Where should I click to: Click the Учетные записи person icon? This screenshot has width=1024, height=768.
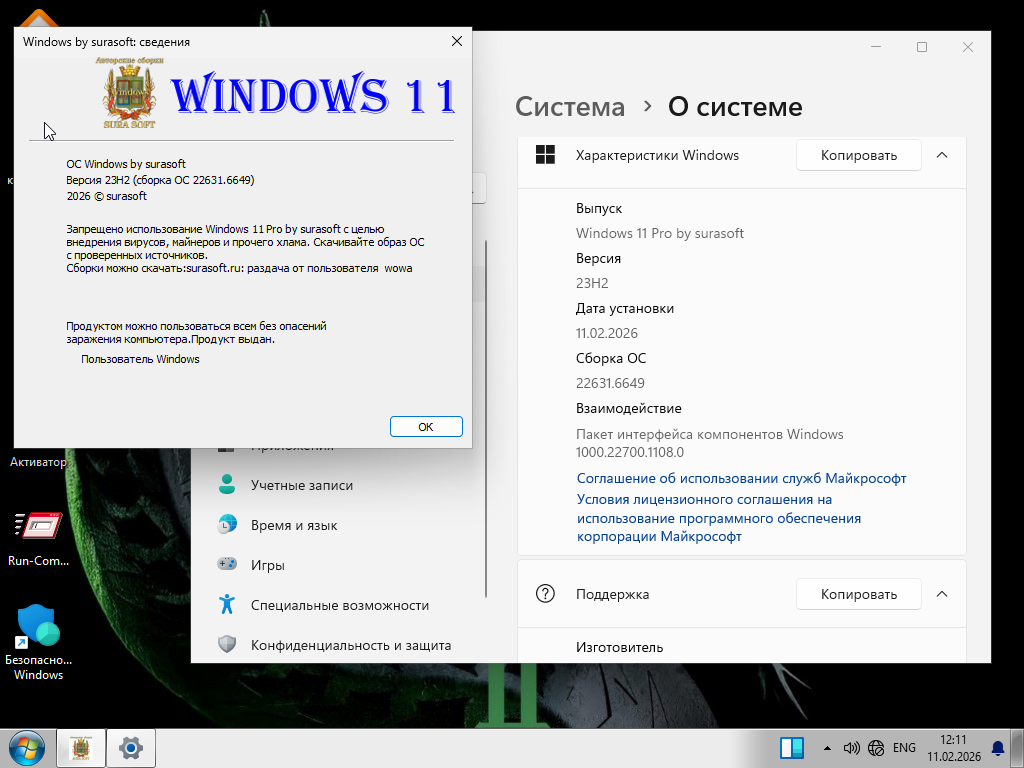click(227, 485)
